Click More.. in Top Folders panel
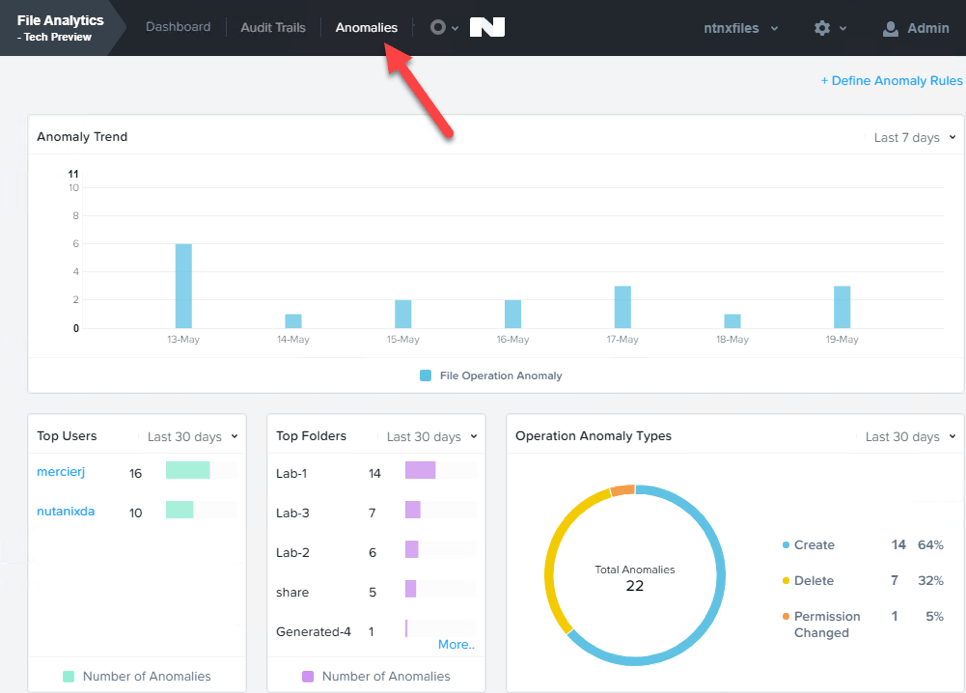The image size is (966, 693). click(x=455, y=644)
